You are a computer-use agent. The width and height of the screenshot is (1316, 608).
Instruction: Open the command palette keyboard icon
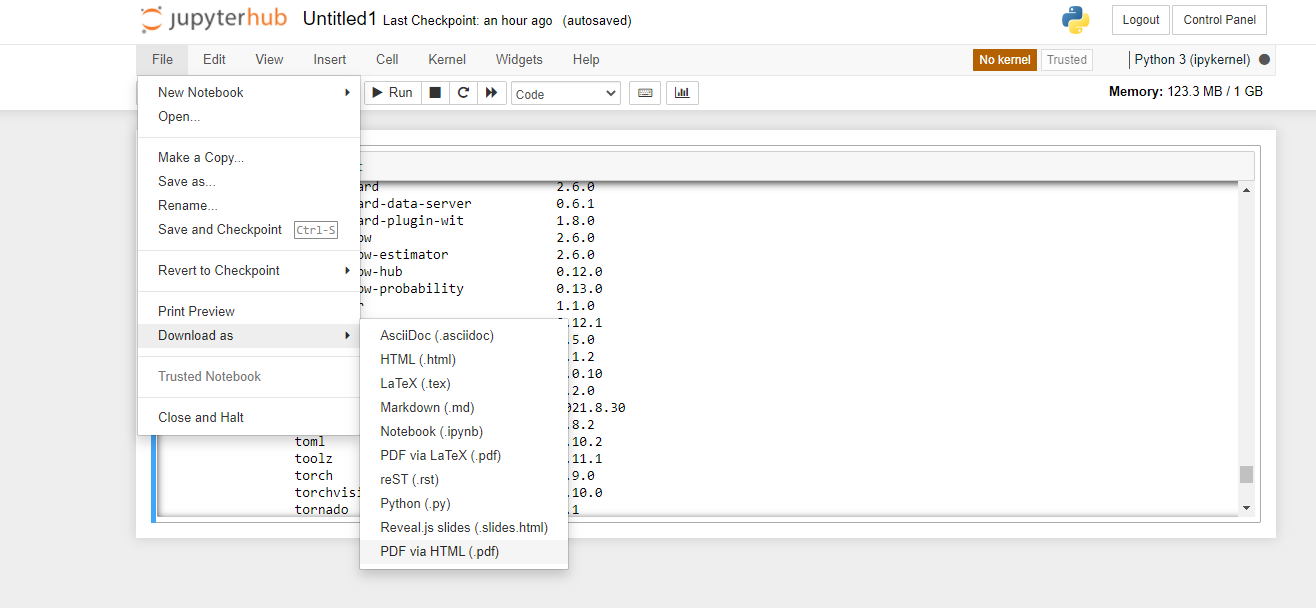(644, 93)
